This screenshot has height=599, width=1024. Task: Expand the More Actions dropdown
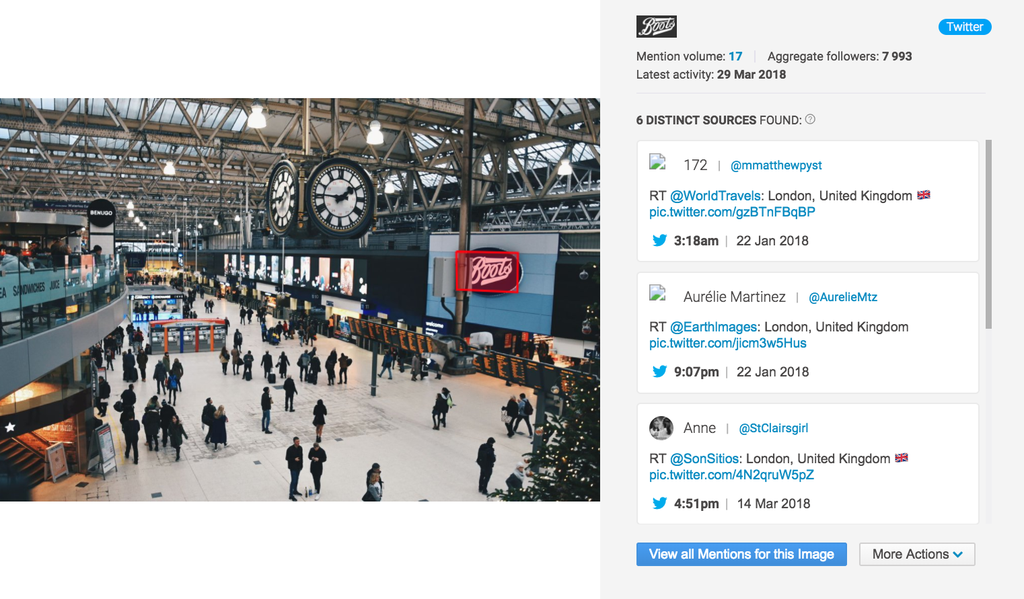917,554
